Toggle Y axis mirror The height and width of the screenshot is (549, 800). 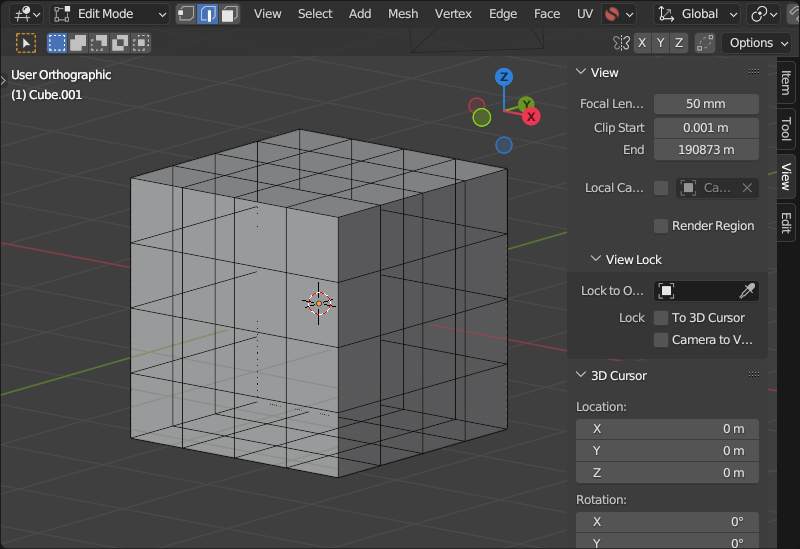[660, 43]
